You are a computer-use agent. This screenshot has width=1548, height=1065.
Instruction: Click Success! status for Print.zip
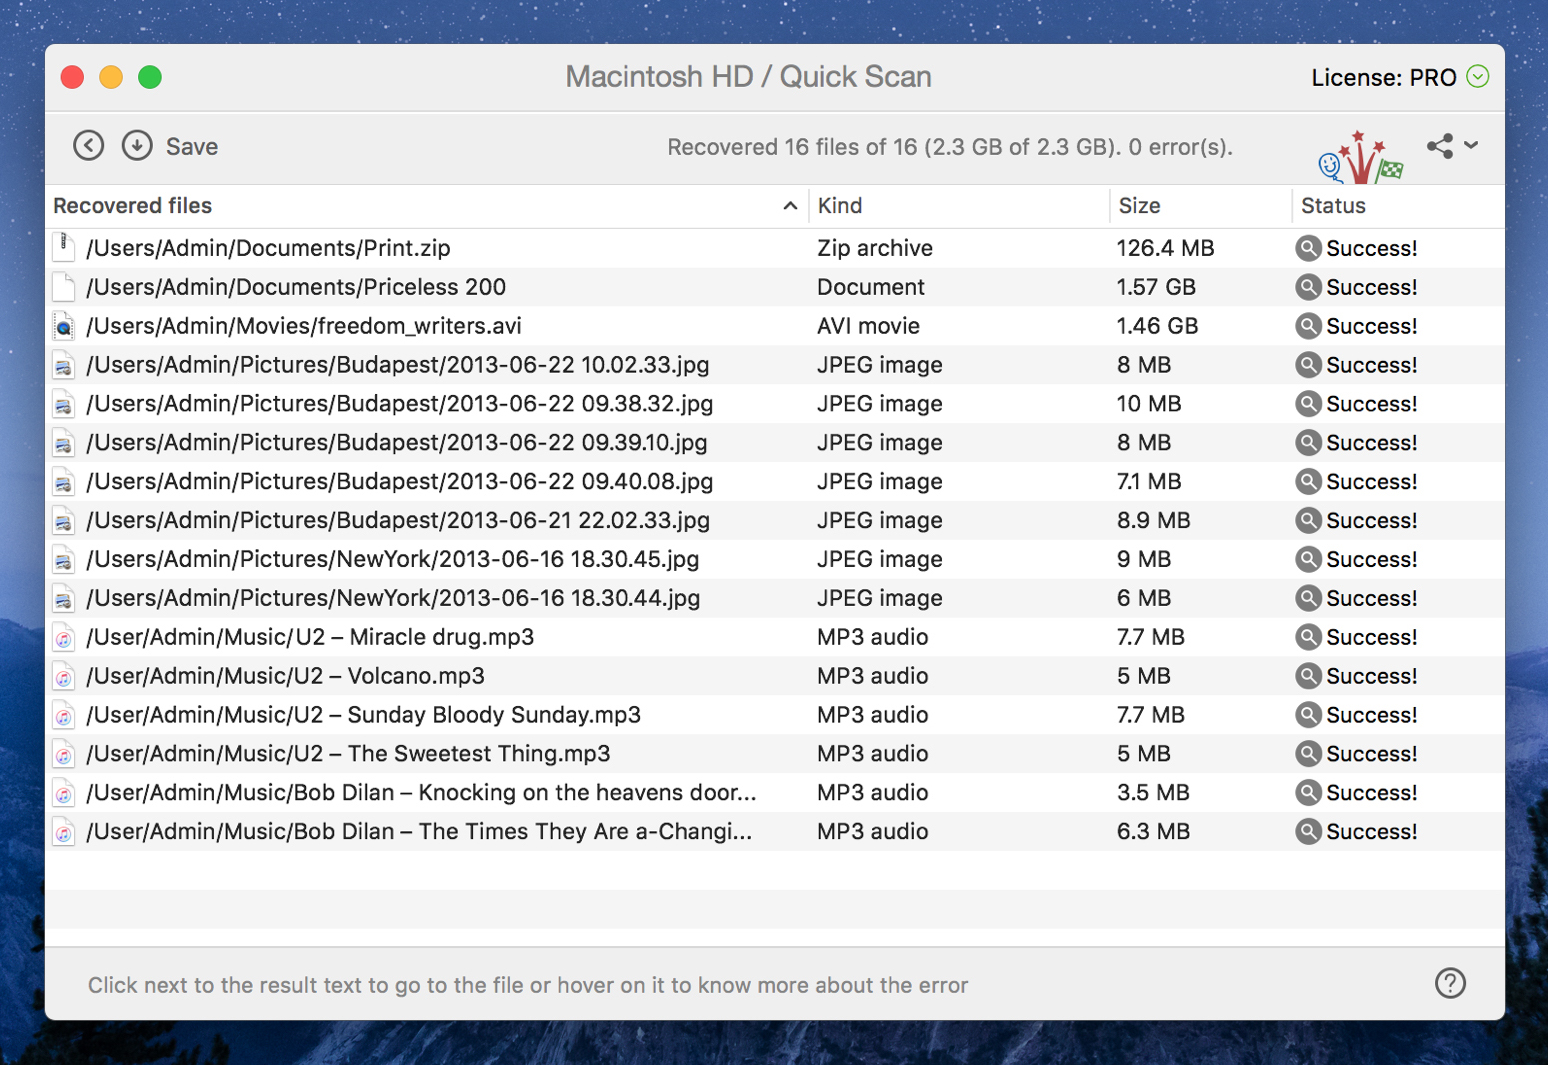point(1372,248)
